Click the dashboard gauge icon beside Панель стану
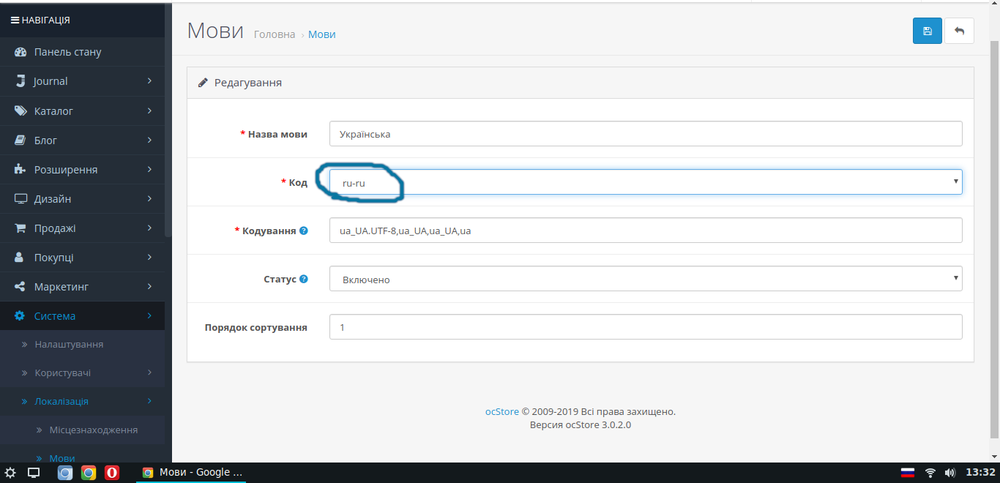Screen dimensions: 1000x483 [20, 52]
